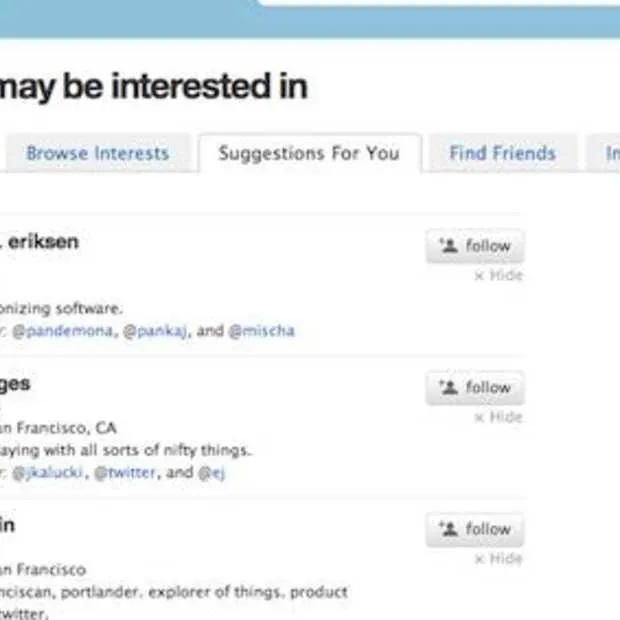Open the second suggested user's name link
This screenshot has height=620, width=620.
point(15,383)
